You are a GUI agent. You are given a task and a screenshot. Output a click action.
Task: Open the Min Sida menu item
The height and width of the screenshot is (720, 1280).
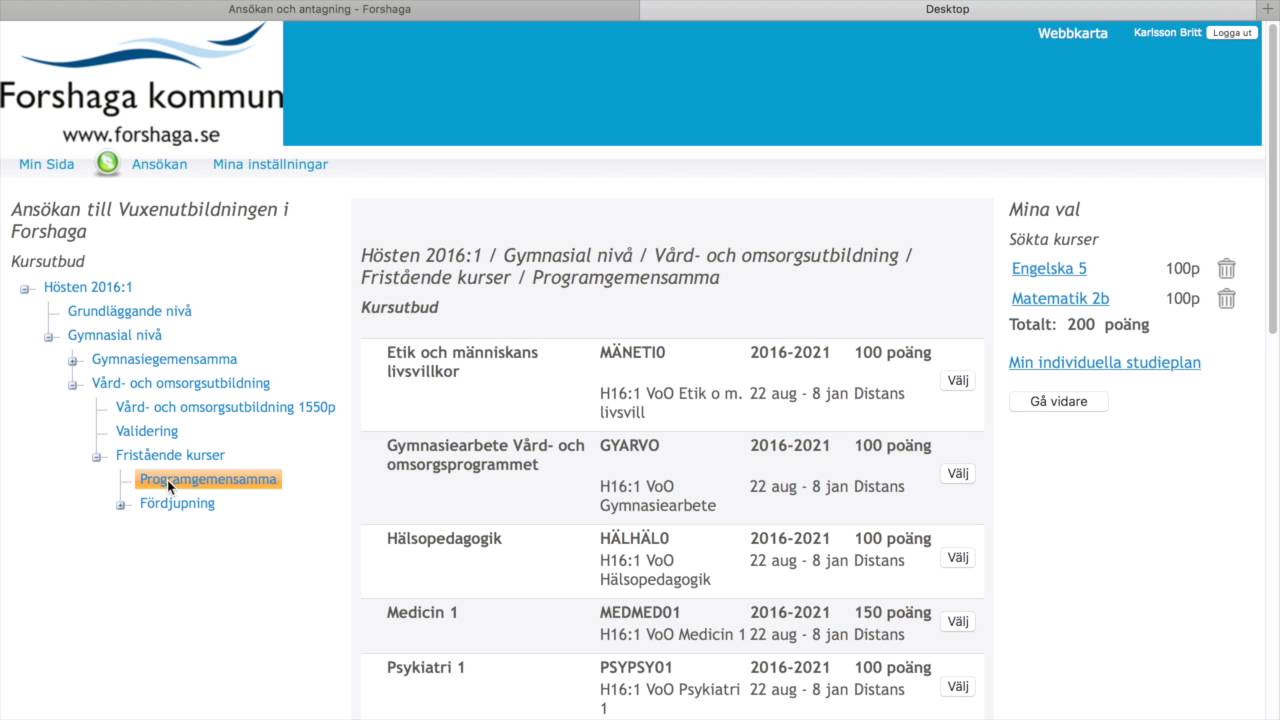point(47,164)
